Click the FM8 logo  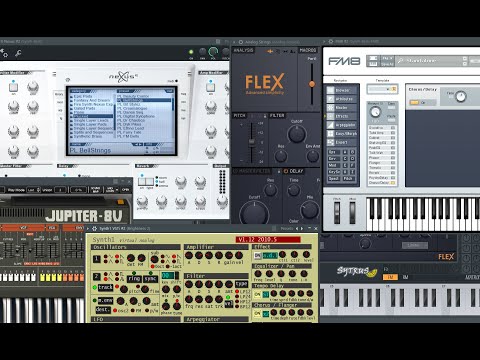click(x=344, y=61)
